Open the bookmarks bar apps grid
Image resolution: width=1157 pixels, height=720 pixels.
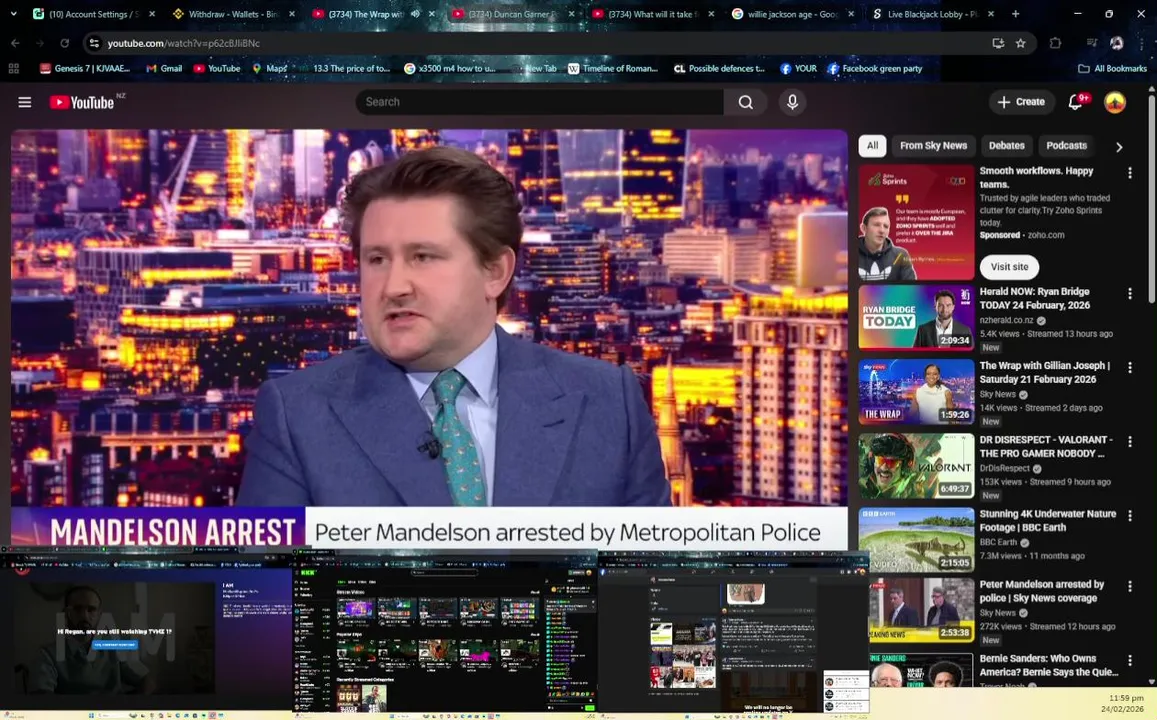pos(13,69)
